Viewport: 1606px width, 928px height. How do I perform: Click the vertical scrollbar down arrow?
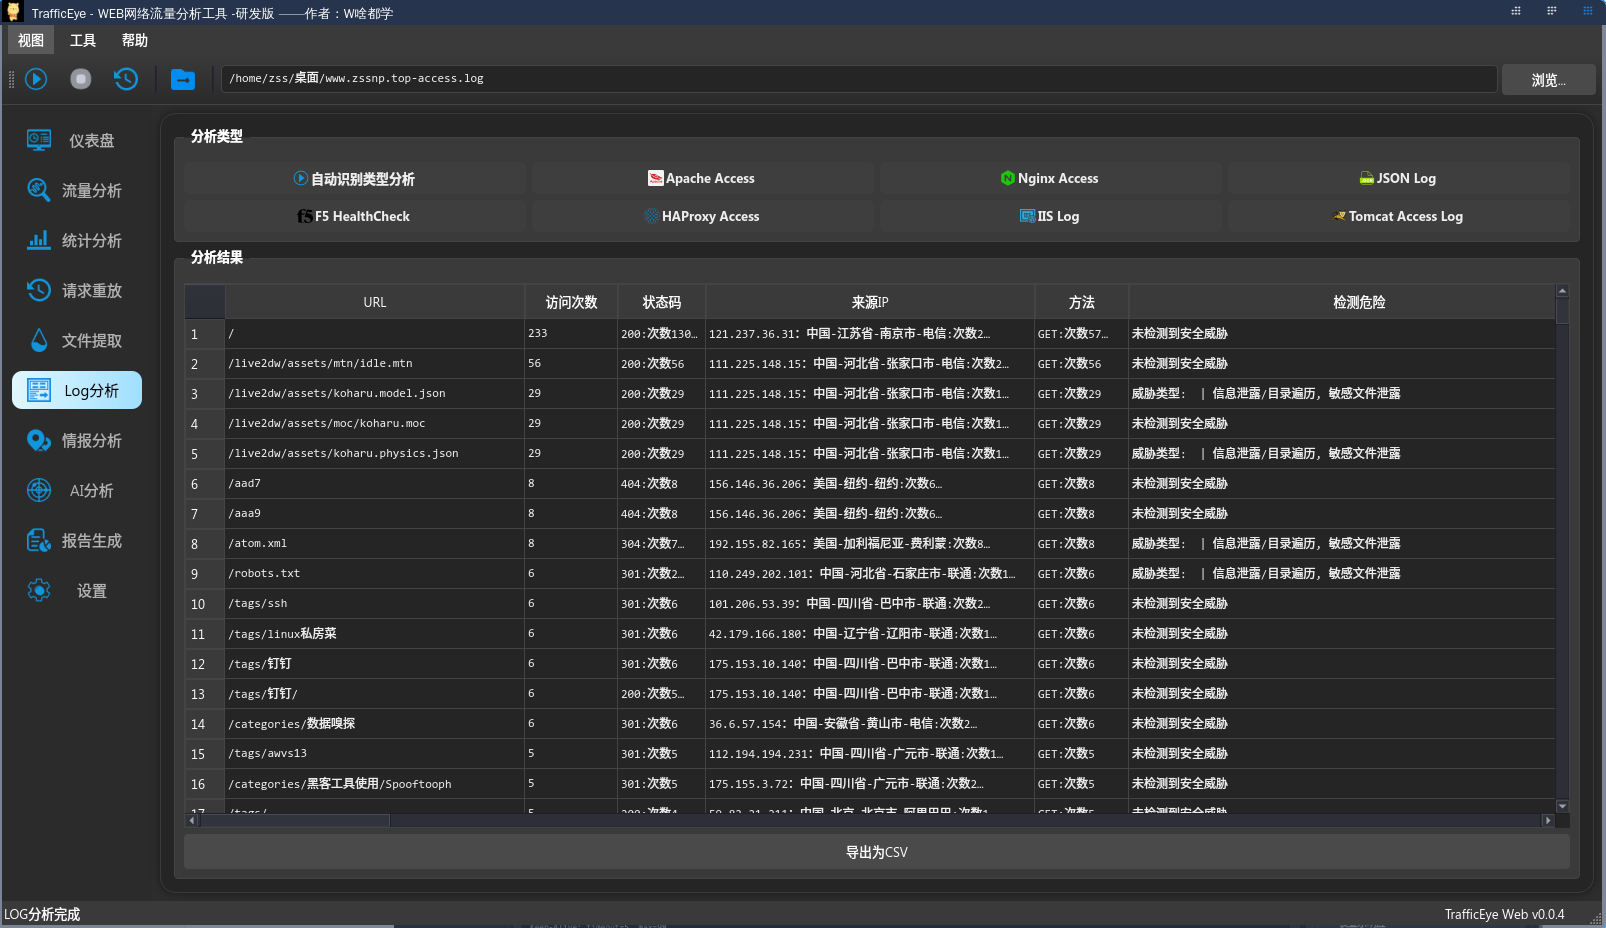[1562, 806]
